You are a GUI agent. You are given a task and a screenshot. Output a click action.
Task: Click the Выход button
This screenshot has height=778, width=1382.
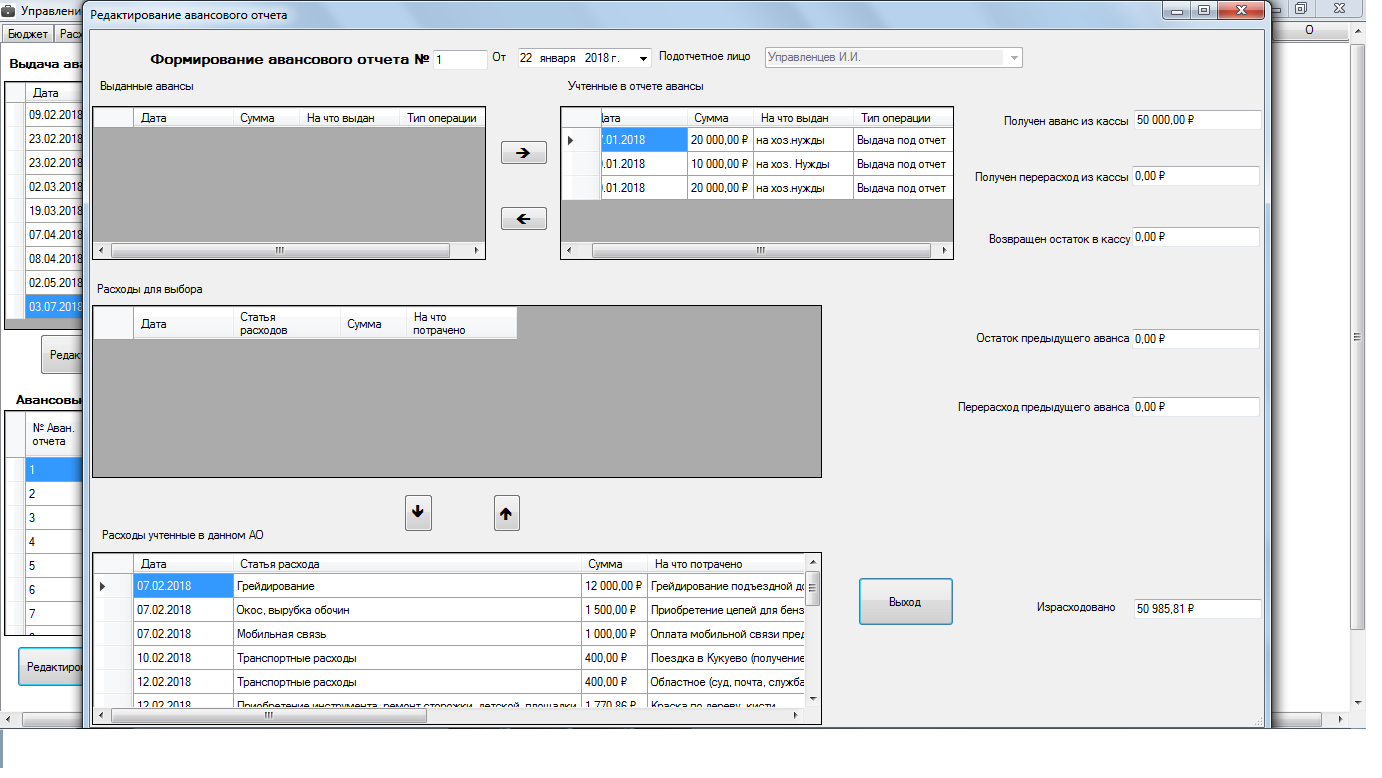(x=905, y=602)
